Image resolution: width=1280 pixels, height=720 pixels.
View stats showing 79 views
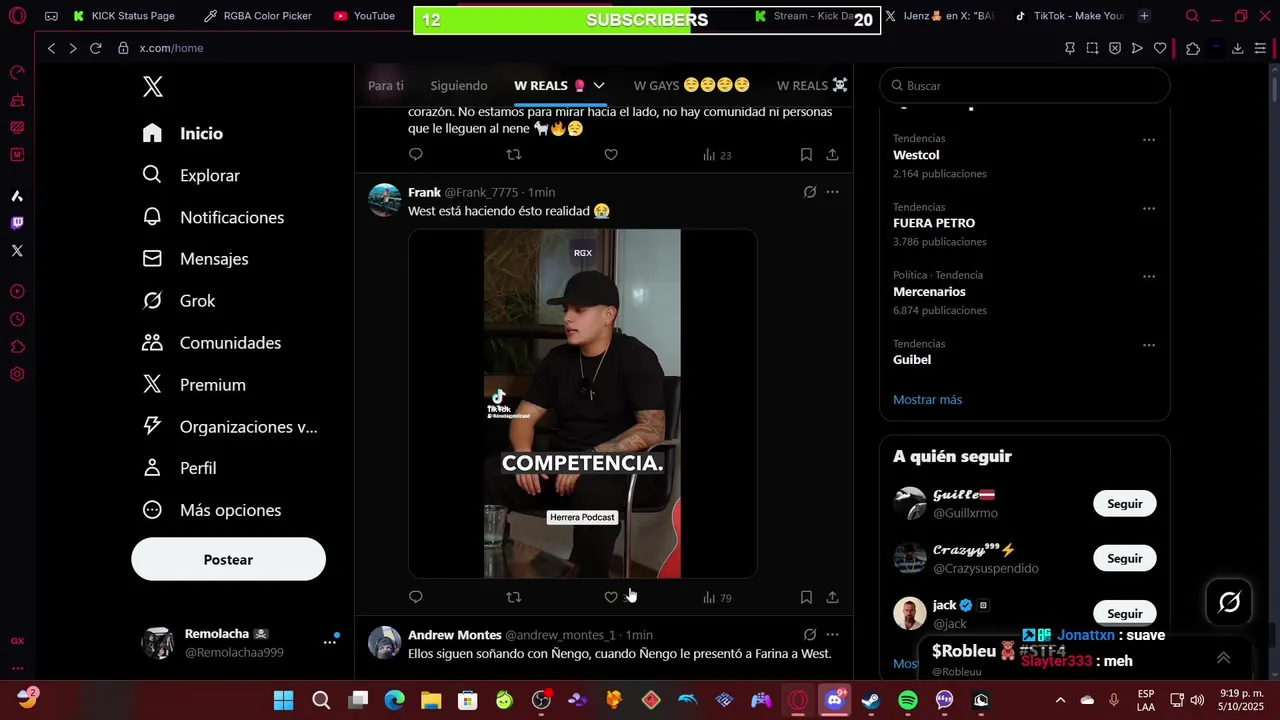point(717,598)
